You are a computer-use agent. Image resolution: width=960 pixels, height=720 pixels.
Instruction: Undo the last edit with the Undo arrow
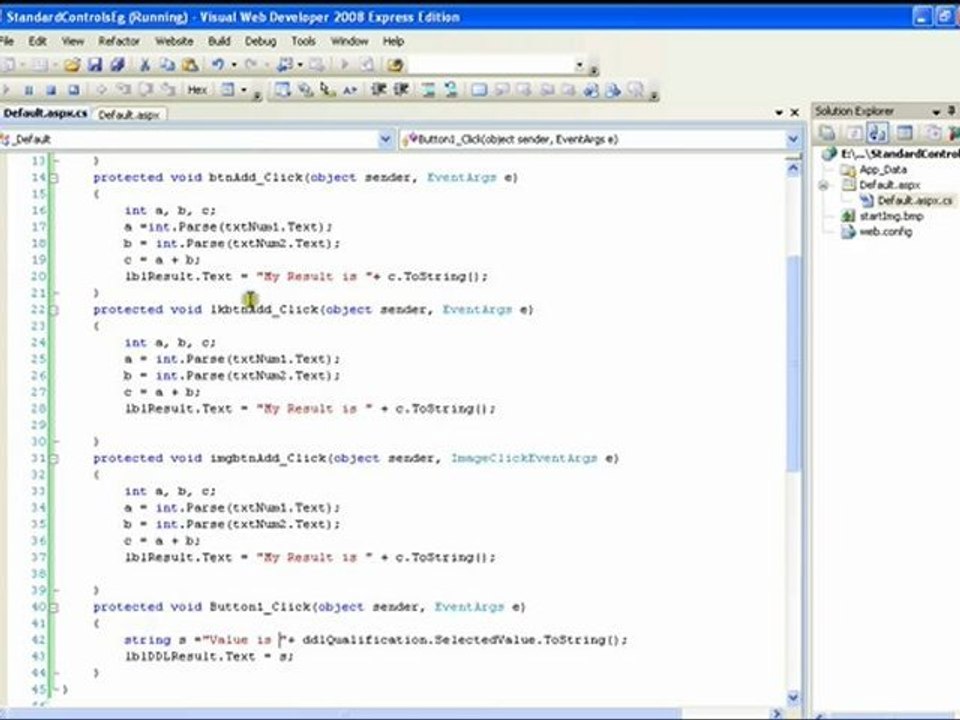[x=217, y=64]
